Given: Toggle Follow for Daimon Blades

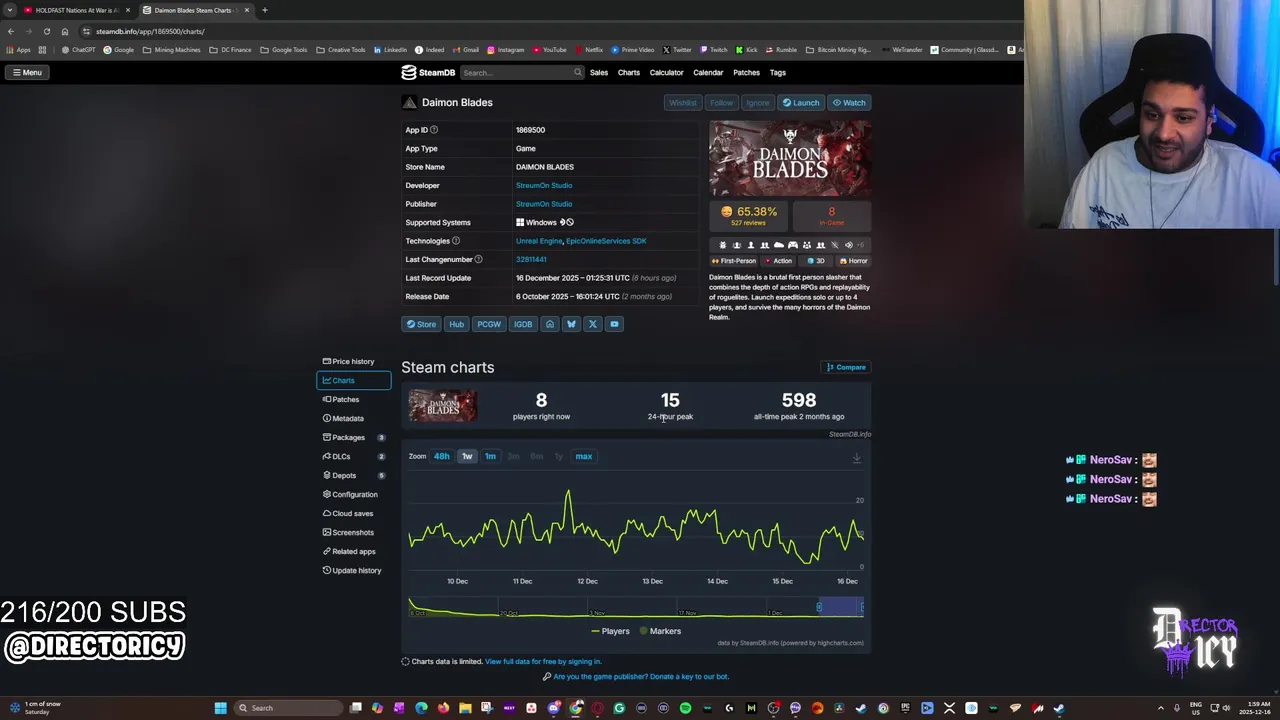Looking at the screenshot, I should pyautogui.click(x=721, y=102).
